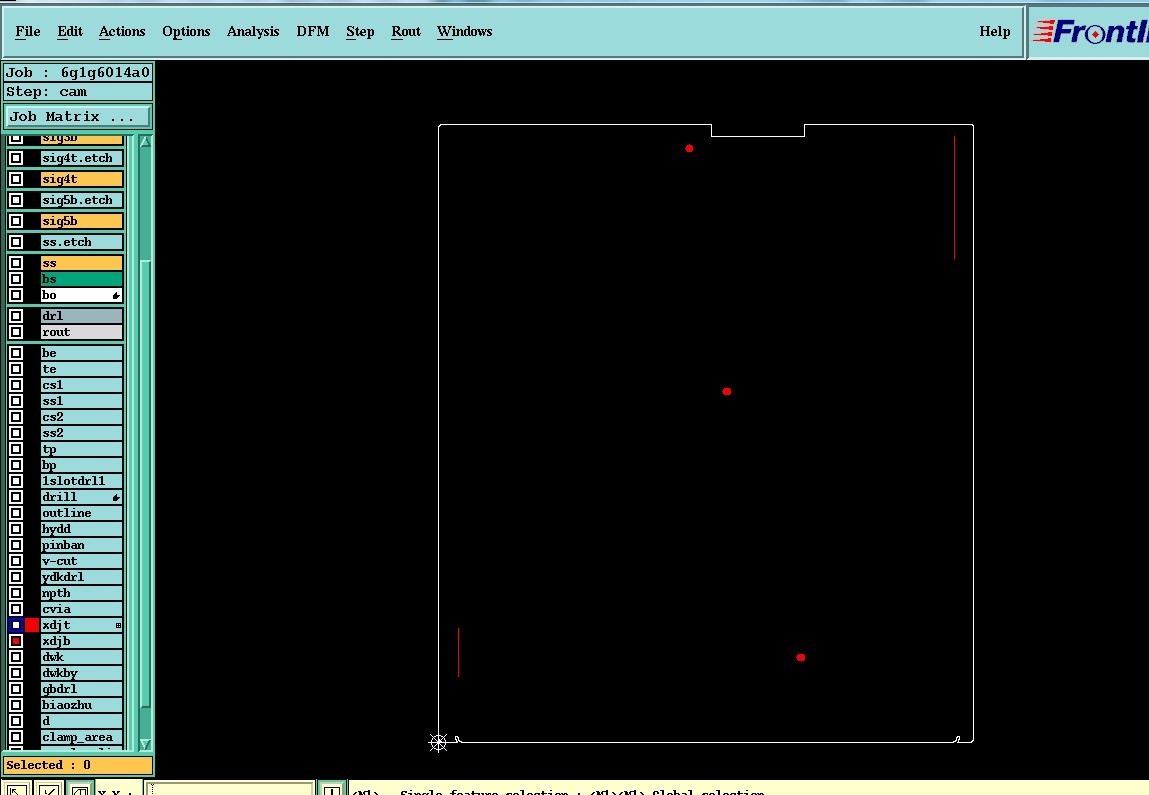
Task: Open the File menu
Action: point(28,32)
